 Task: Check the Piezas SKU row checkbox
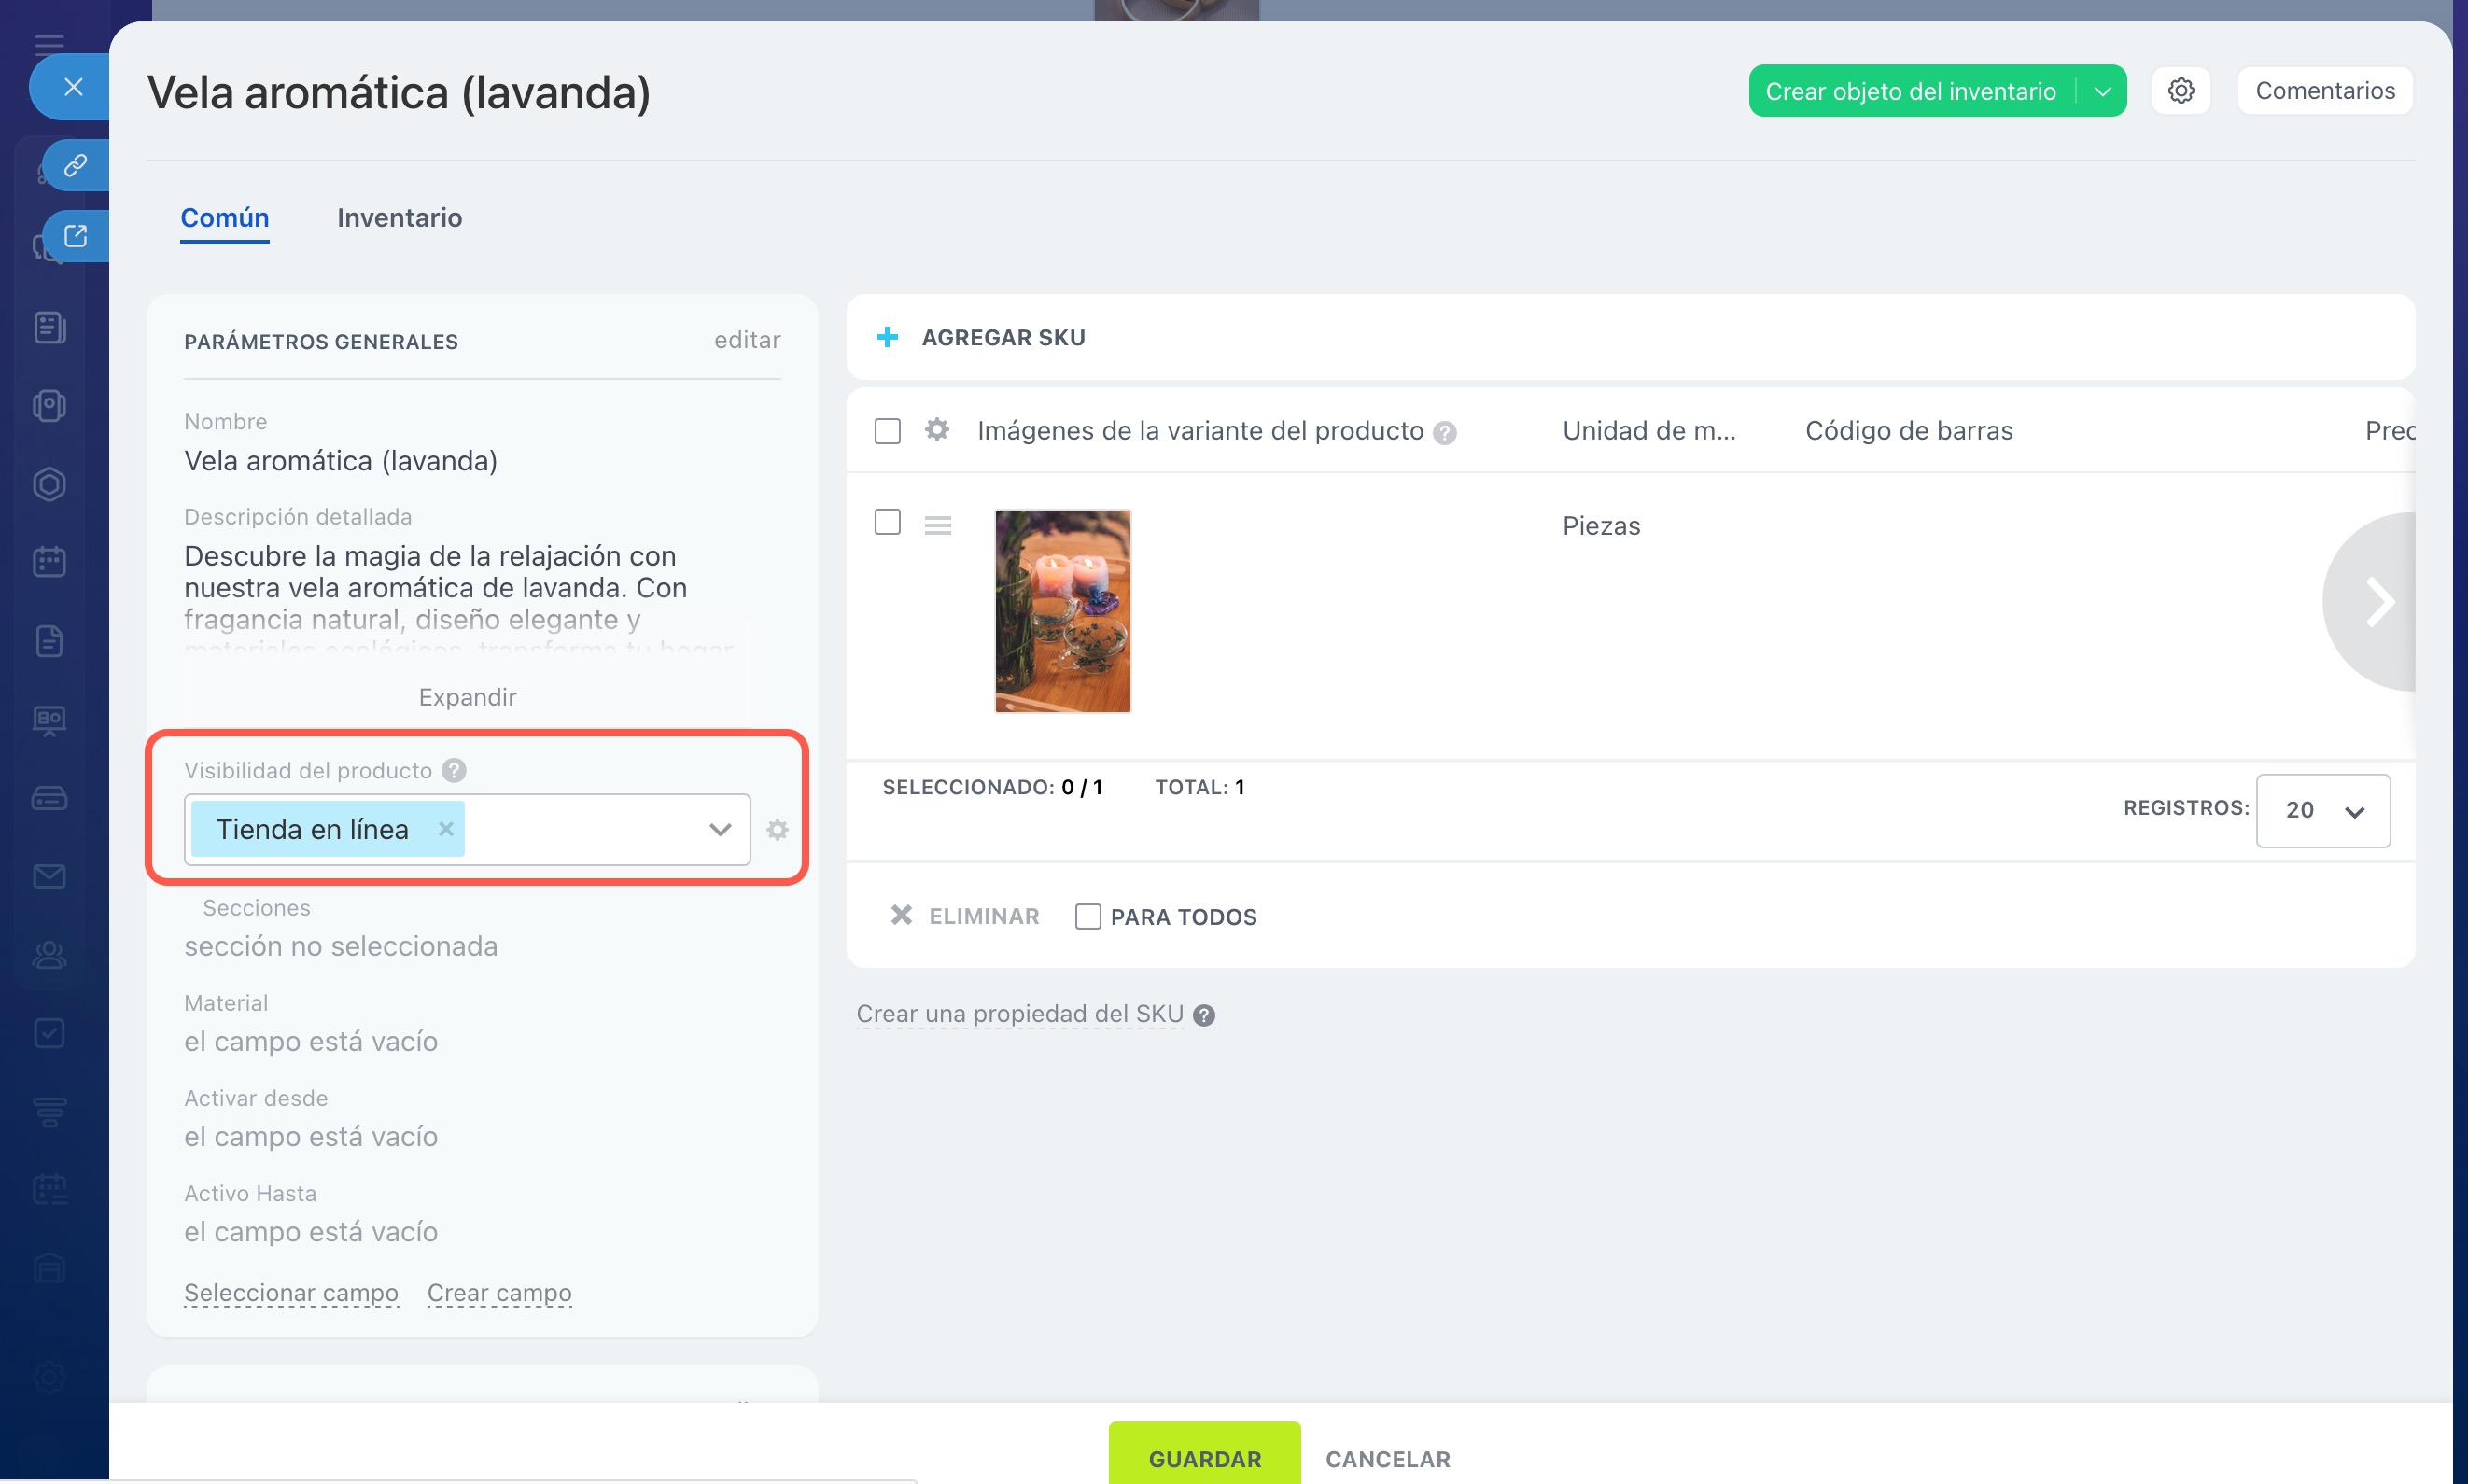pyautogui.click(x=887, y=522)
